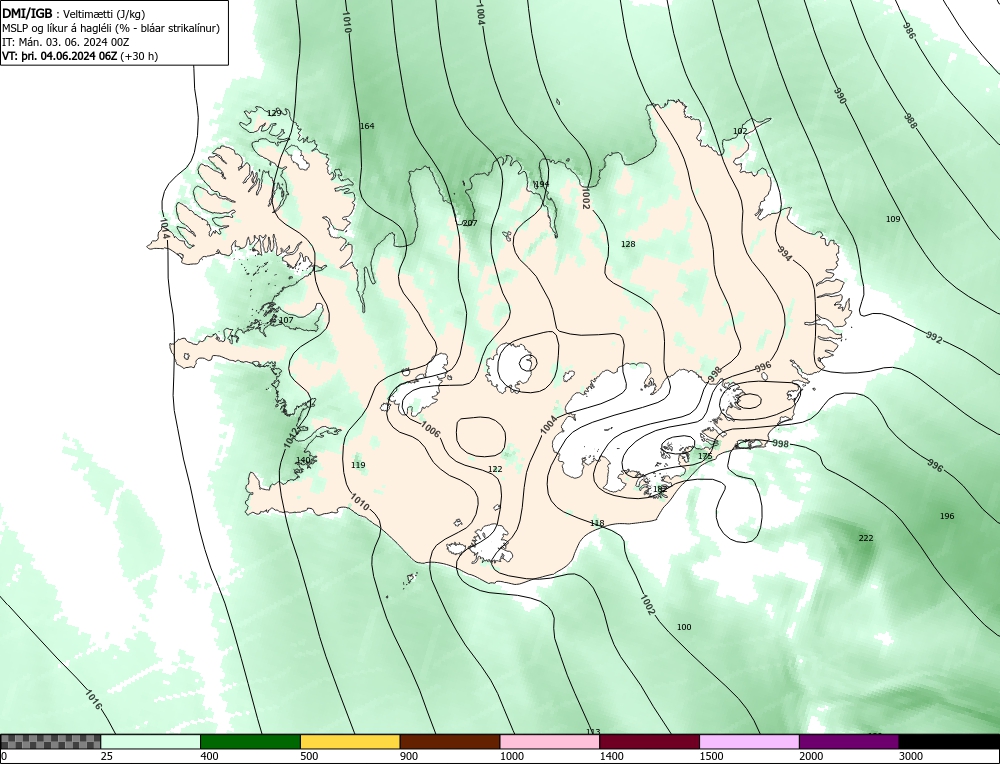Click the 994 isobar label
The height and width of the screenshot is (764, 1000).
point(784,253)
